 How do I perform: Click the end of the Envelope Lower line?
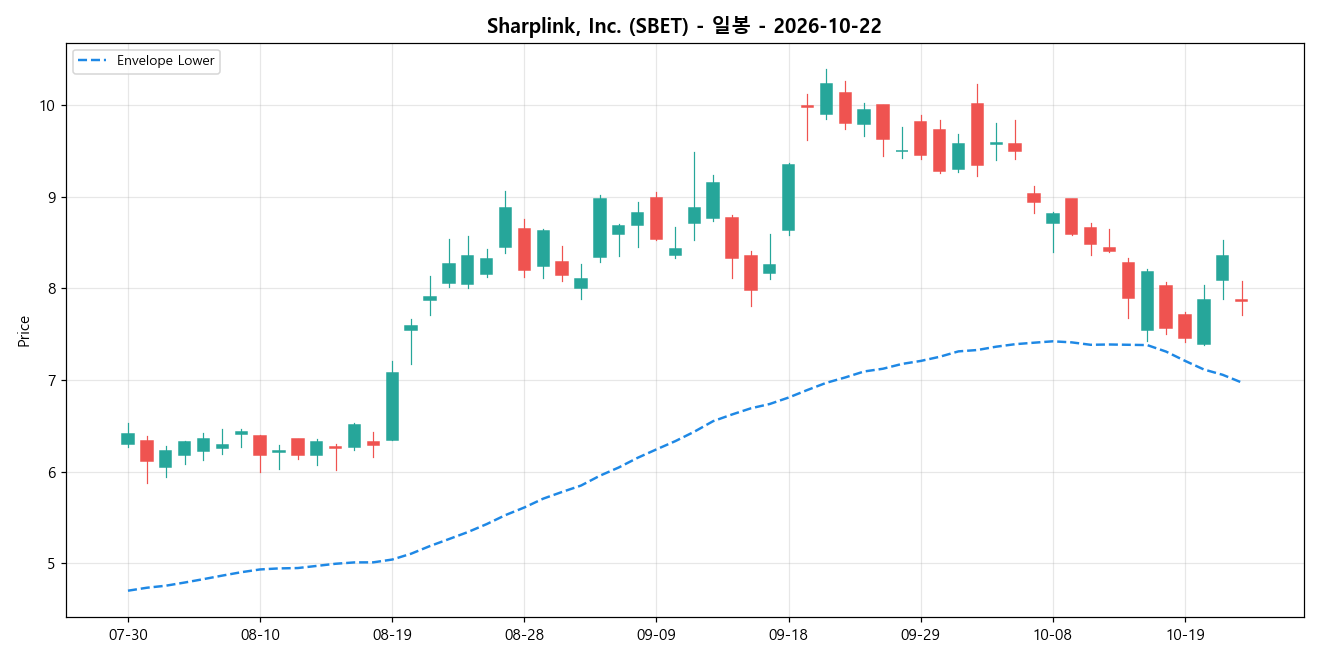point(1241,382)
